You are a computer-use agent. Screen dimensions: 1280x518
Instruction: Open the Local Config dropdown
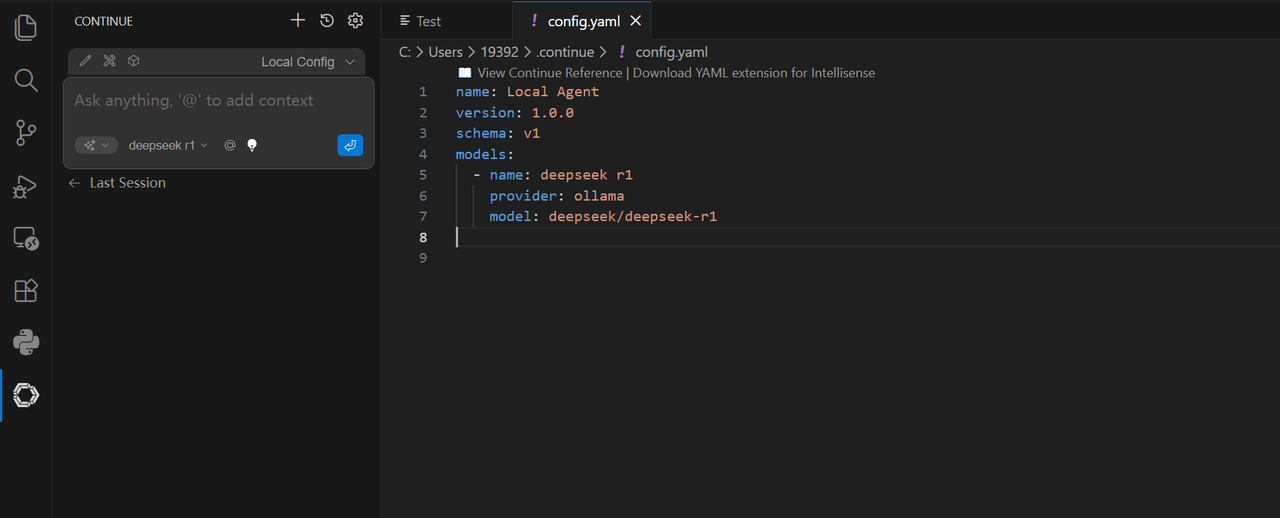[x=308, y=62]
